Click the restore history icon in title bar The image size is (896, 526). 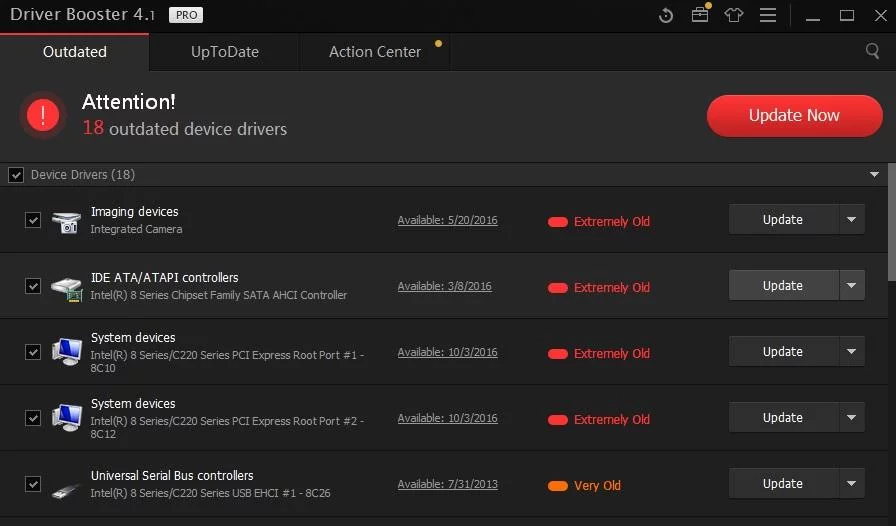coord(666,16)
